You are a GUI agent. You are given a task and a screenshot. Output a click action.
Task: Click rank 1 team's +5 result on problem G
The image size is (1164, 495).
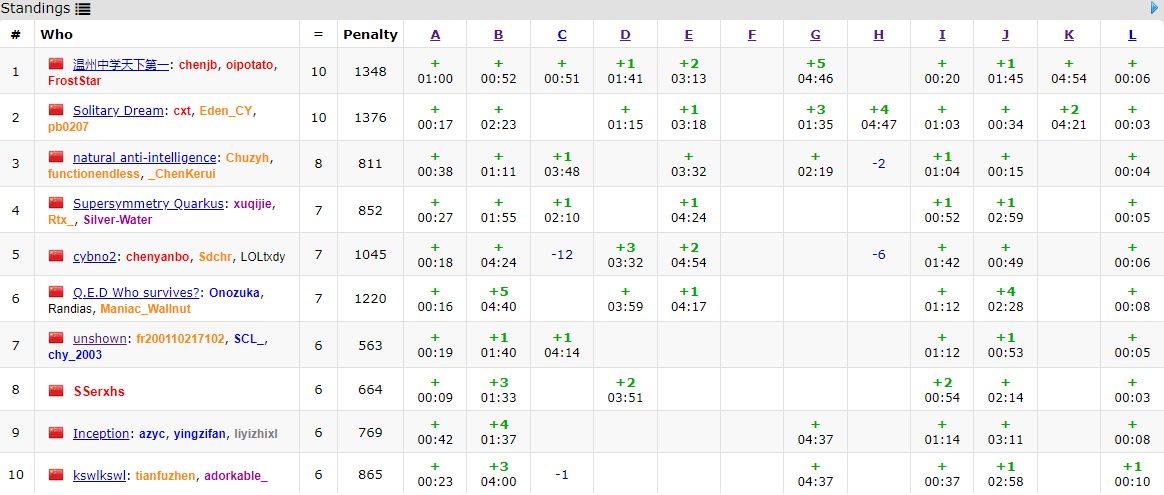[x=815, y=63]
